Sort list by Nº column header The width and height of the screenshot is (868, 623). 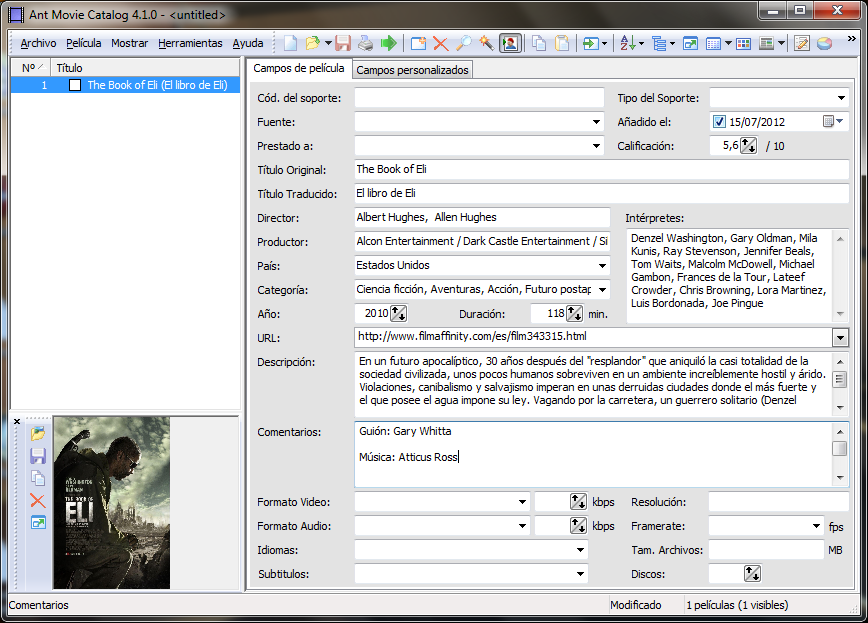pyautogui.click(x=31, y=68)
